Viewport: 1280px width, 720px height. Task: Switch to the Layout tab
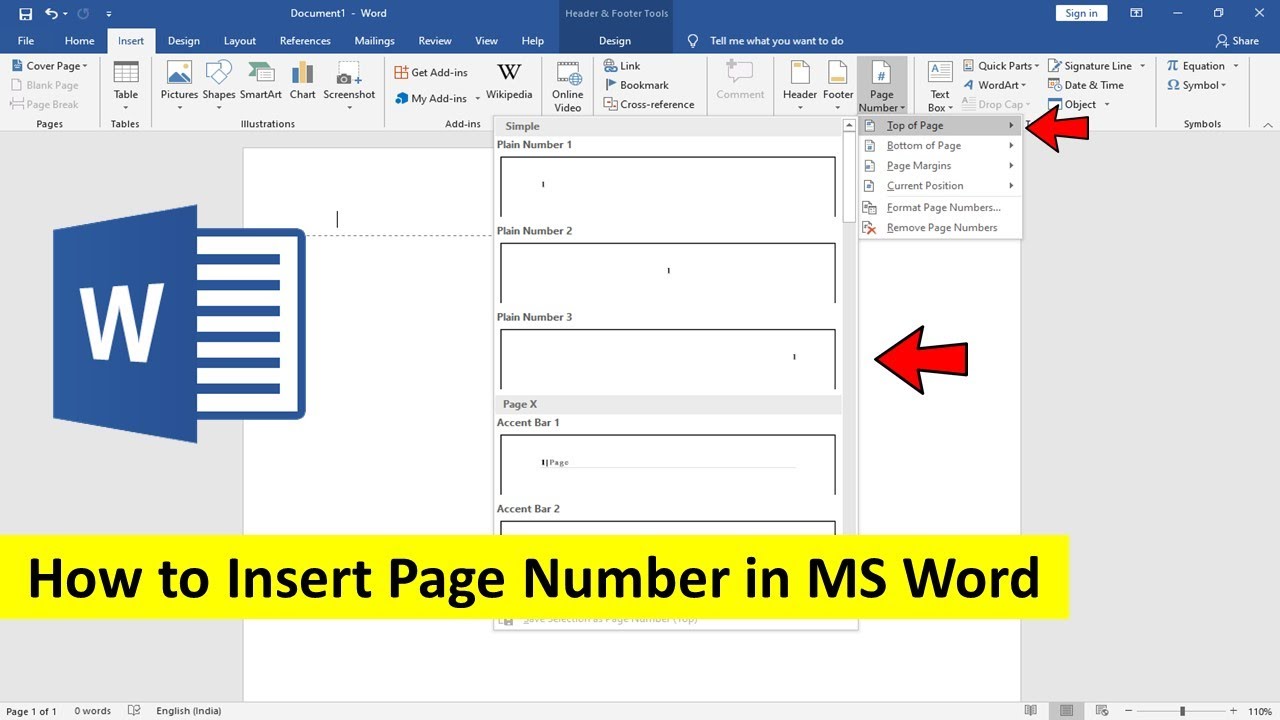pos(240,41)
